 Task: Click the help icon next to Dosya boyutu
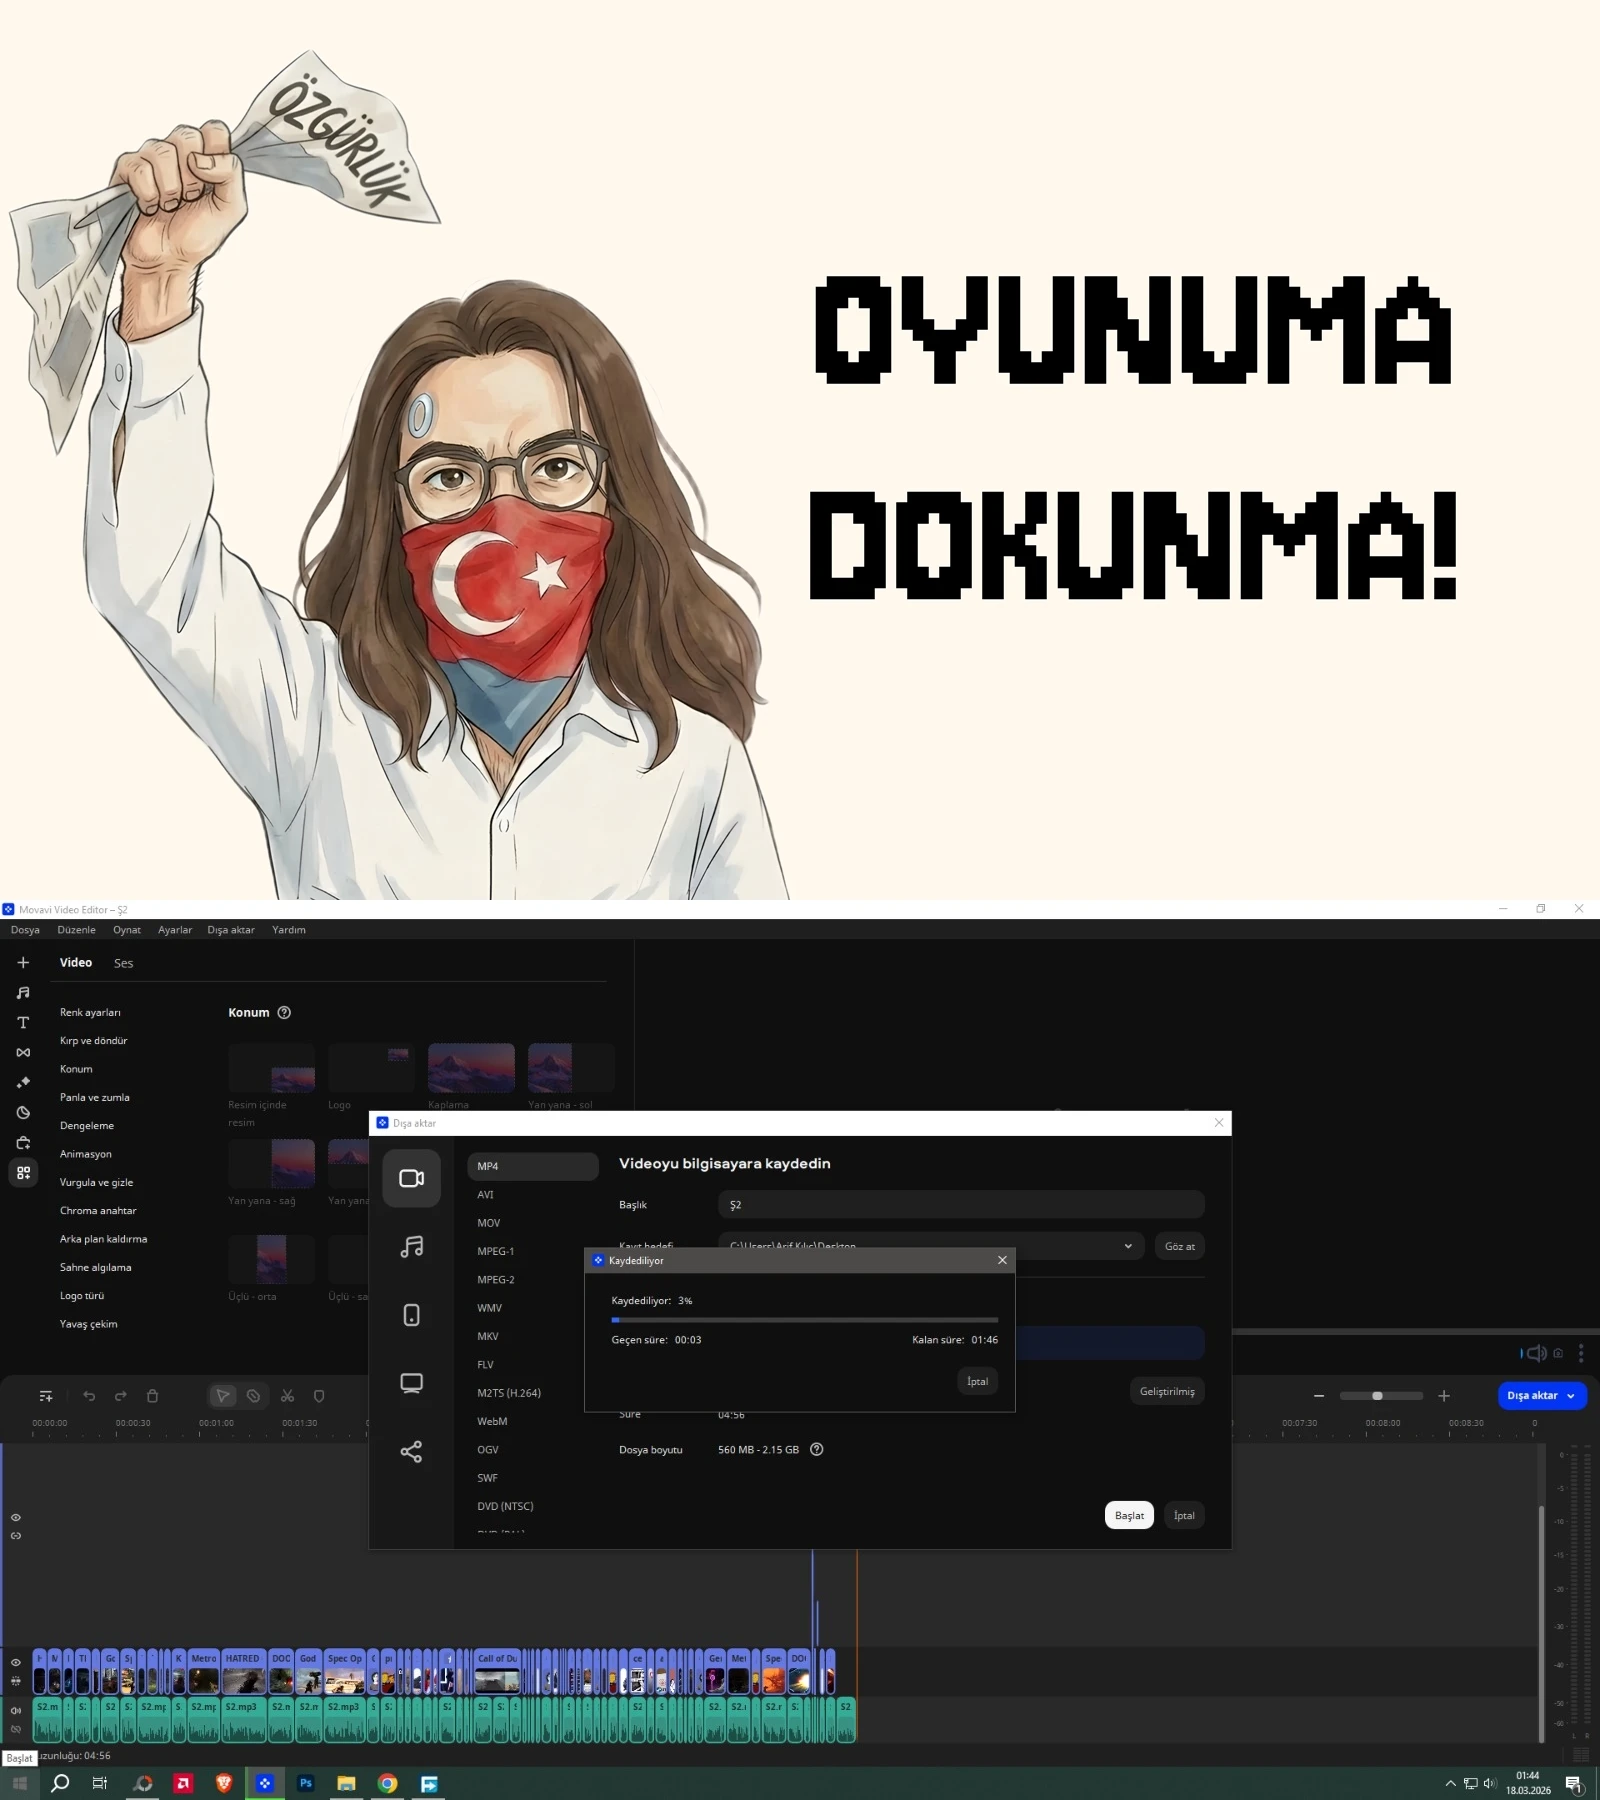816,1450
